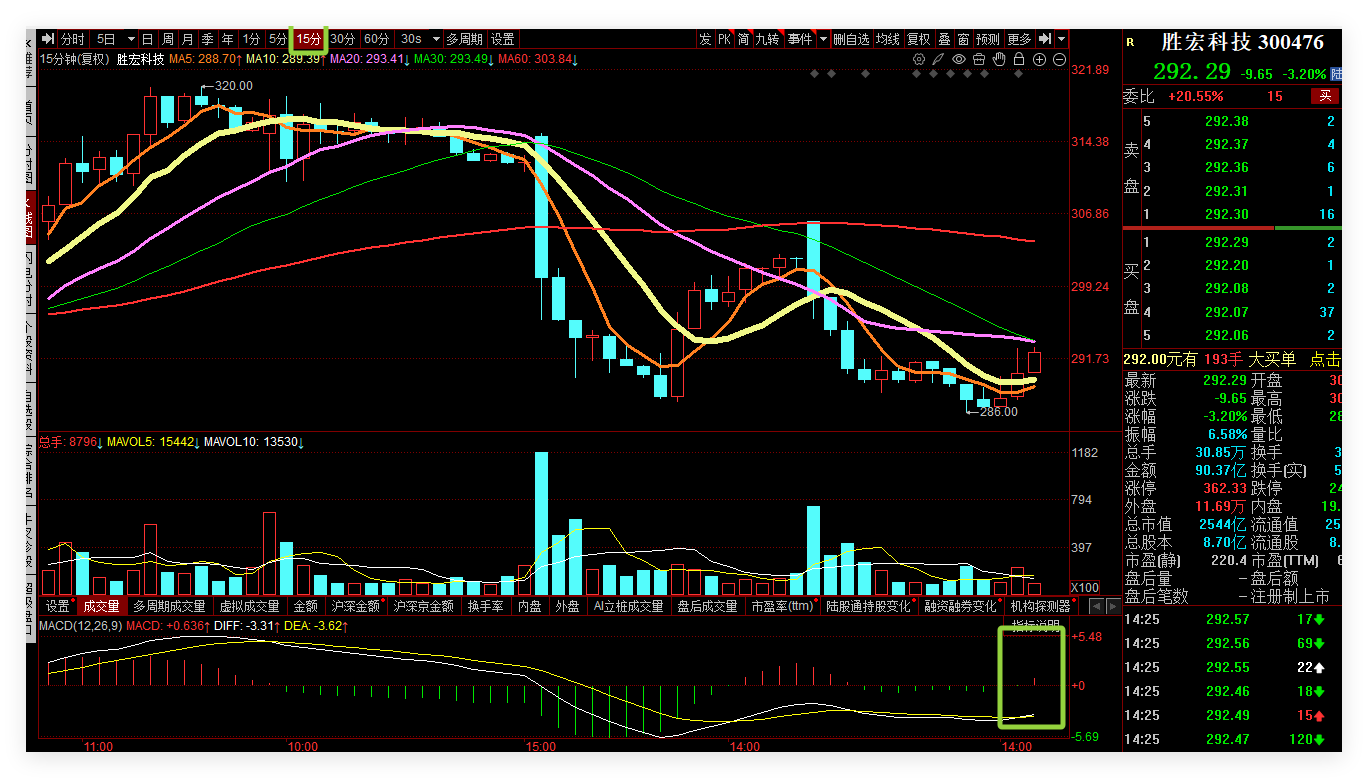This screenshot has width=1368, height=778.
Task: Select the 月 monthly period
Action: click(x=187, y=39)
